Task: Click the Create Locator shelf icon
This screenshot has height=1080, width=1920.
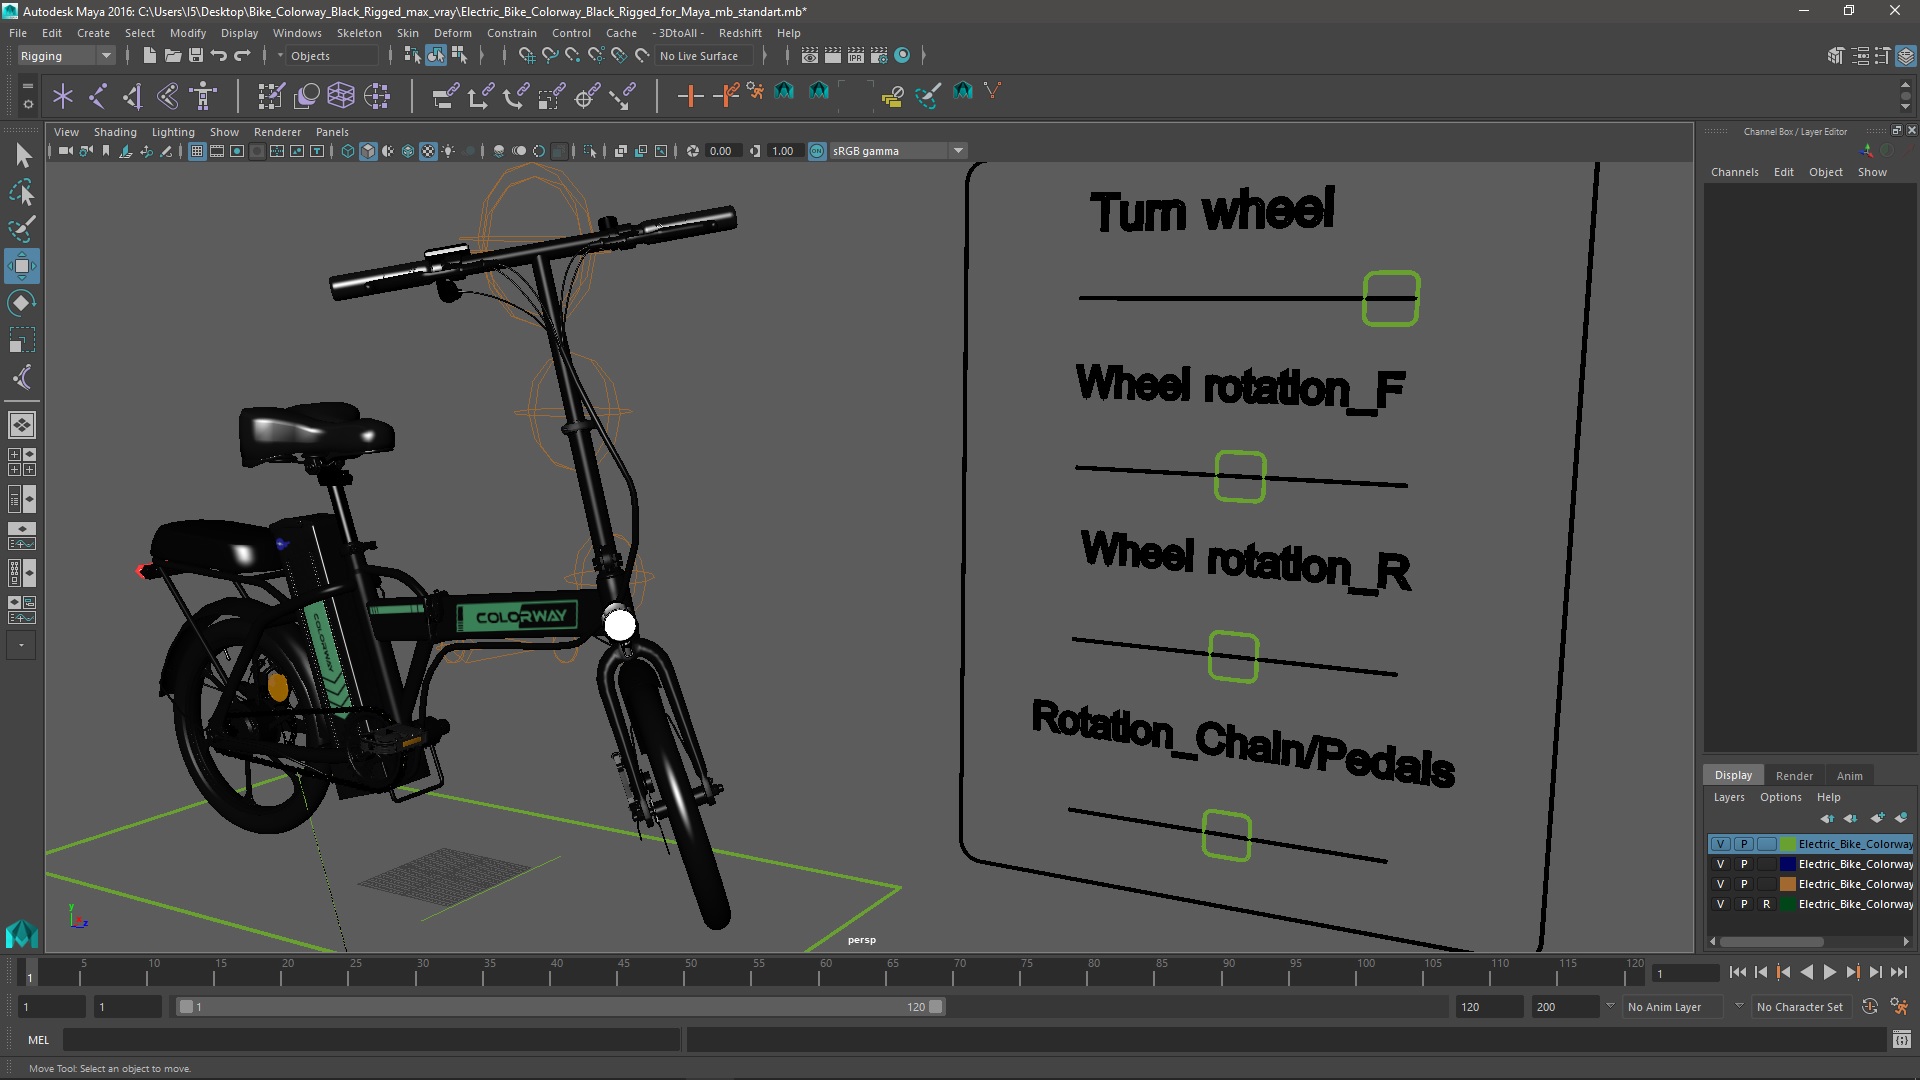Action: [63, 96]
